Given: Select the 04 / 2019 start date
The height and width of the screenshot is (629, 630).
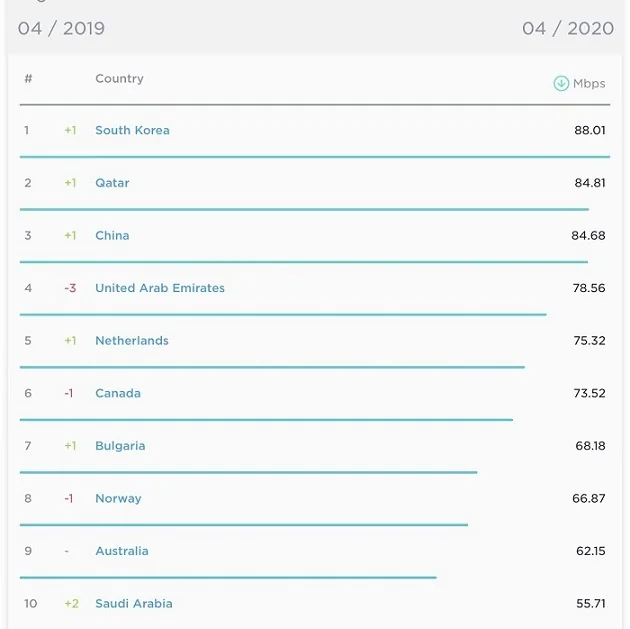Looking at the screenshot, I should tap(61, 28).
